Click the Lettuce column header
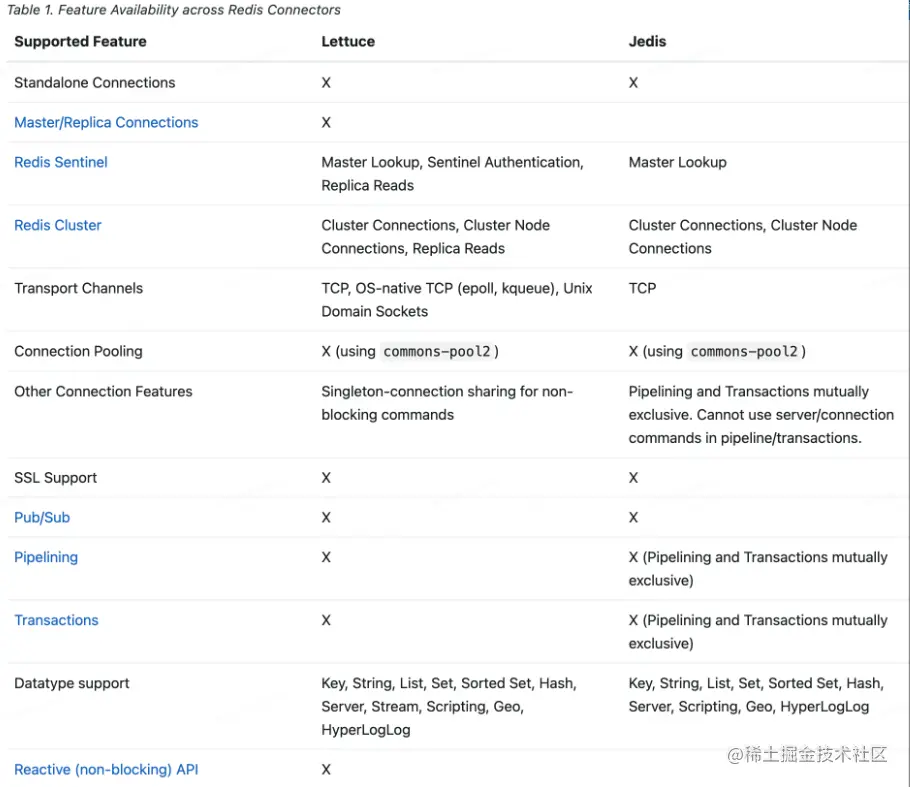The width and height of the screenshot is (910, 787). (348, 41)
